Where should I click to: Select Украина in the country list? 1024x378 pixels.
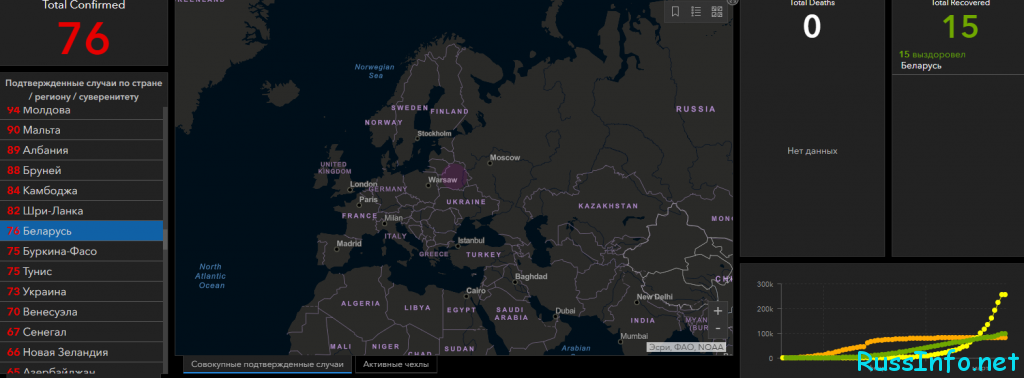82,292
